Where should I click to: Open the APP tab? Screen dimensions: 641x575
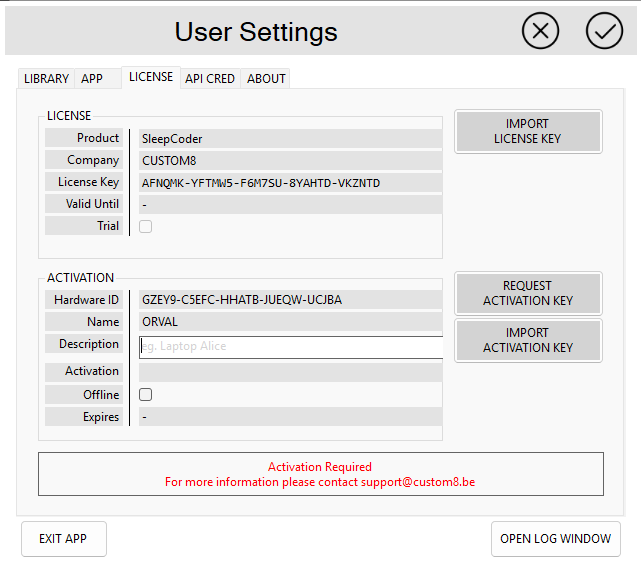coord(92,79)
